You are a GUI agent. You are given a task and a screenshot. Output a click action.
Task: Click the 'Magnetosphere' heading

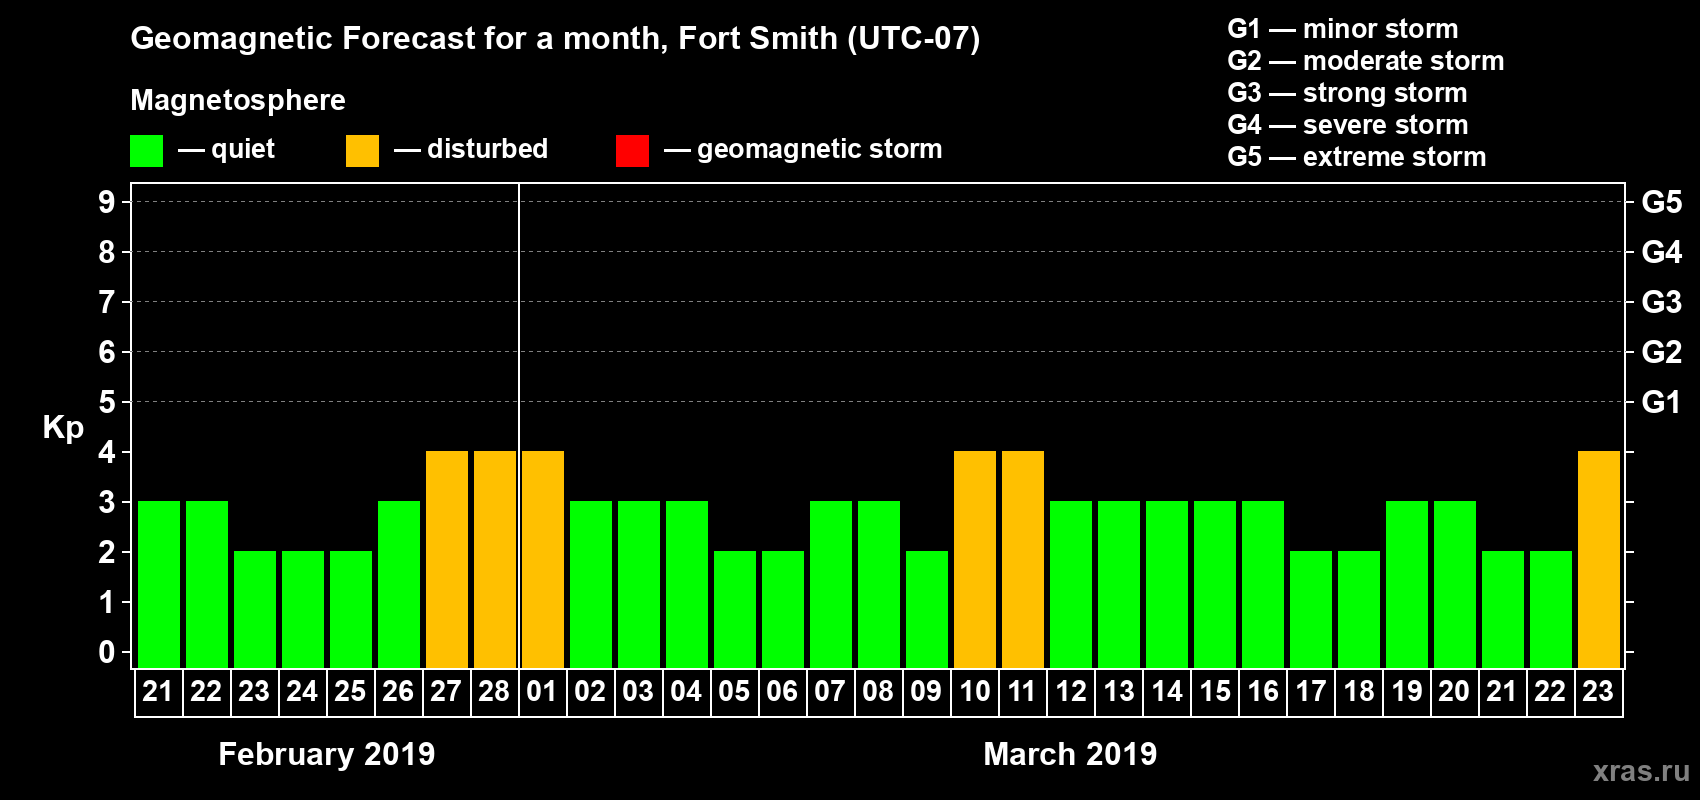(238, 100)
